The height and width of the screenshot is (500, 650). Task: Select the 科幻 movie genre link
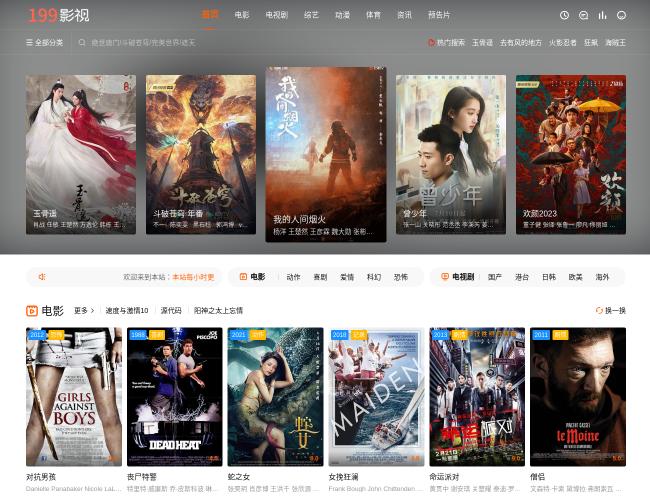click(374, 277)
